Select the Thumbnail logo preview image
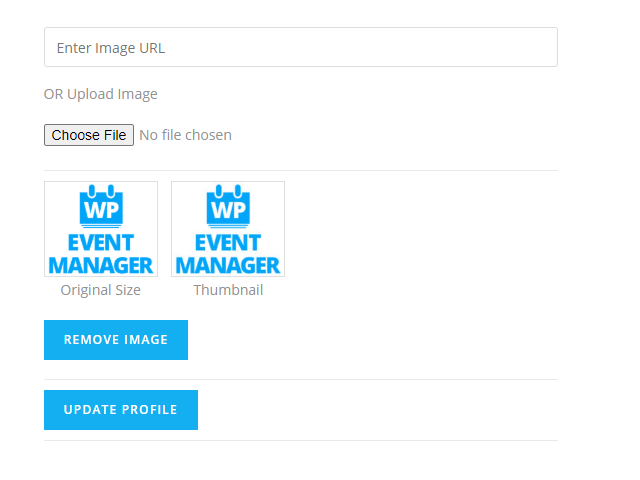The width and height of the screenshot is (640, 480). point(228,229)
